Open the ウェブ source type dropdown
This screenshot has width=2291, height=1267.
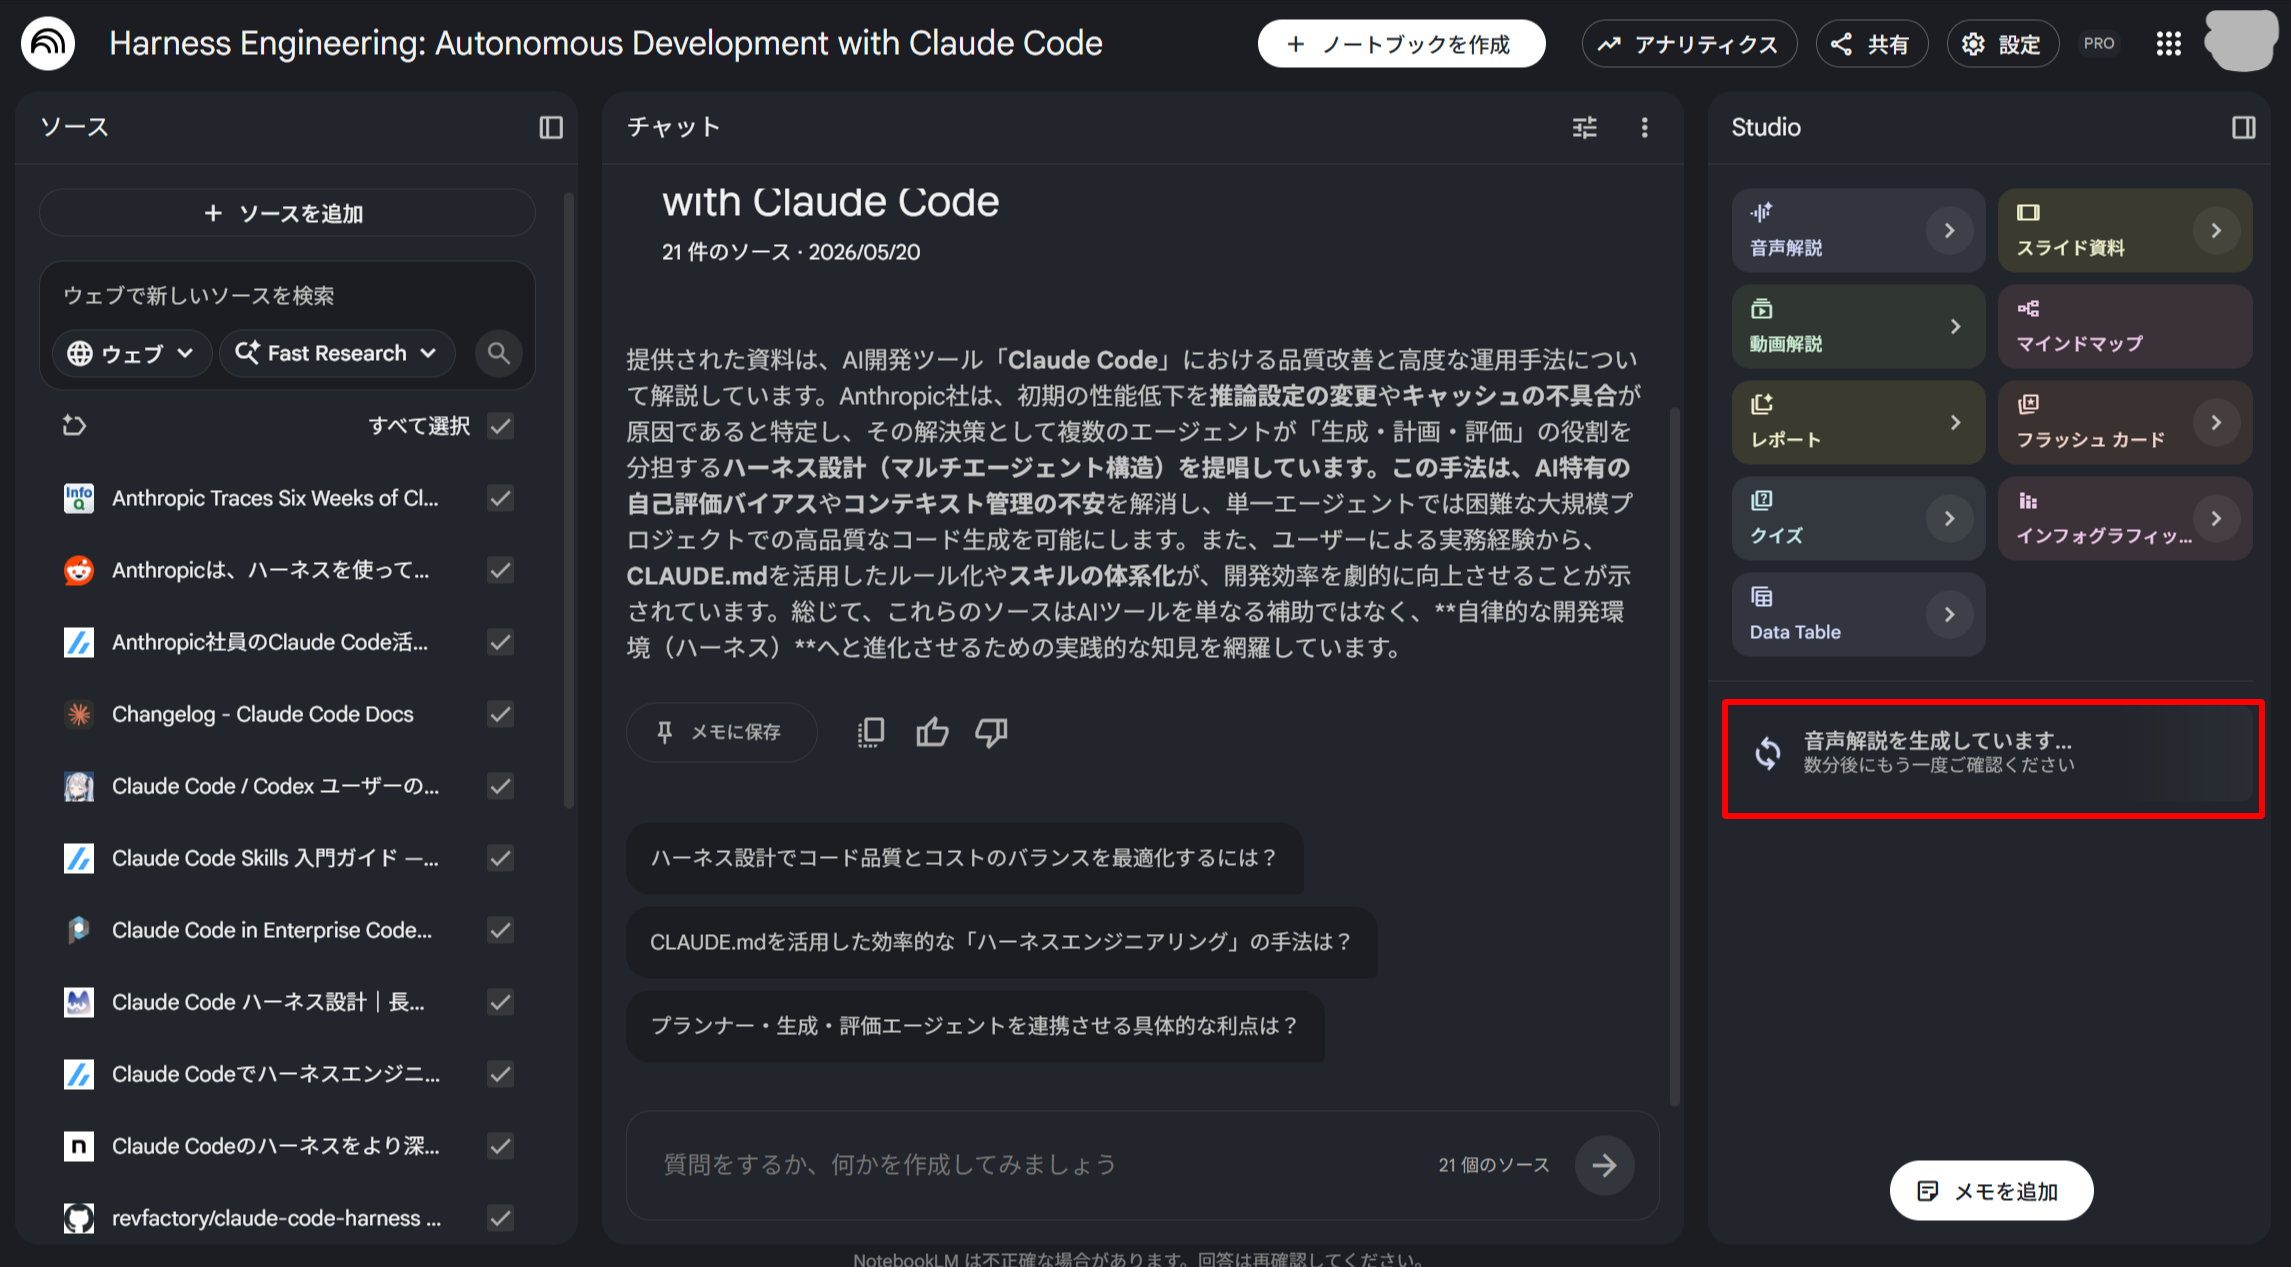pyautogui.click(x=131, y=353)
